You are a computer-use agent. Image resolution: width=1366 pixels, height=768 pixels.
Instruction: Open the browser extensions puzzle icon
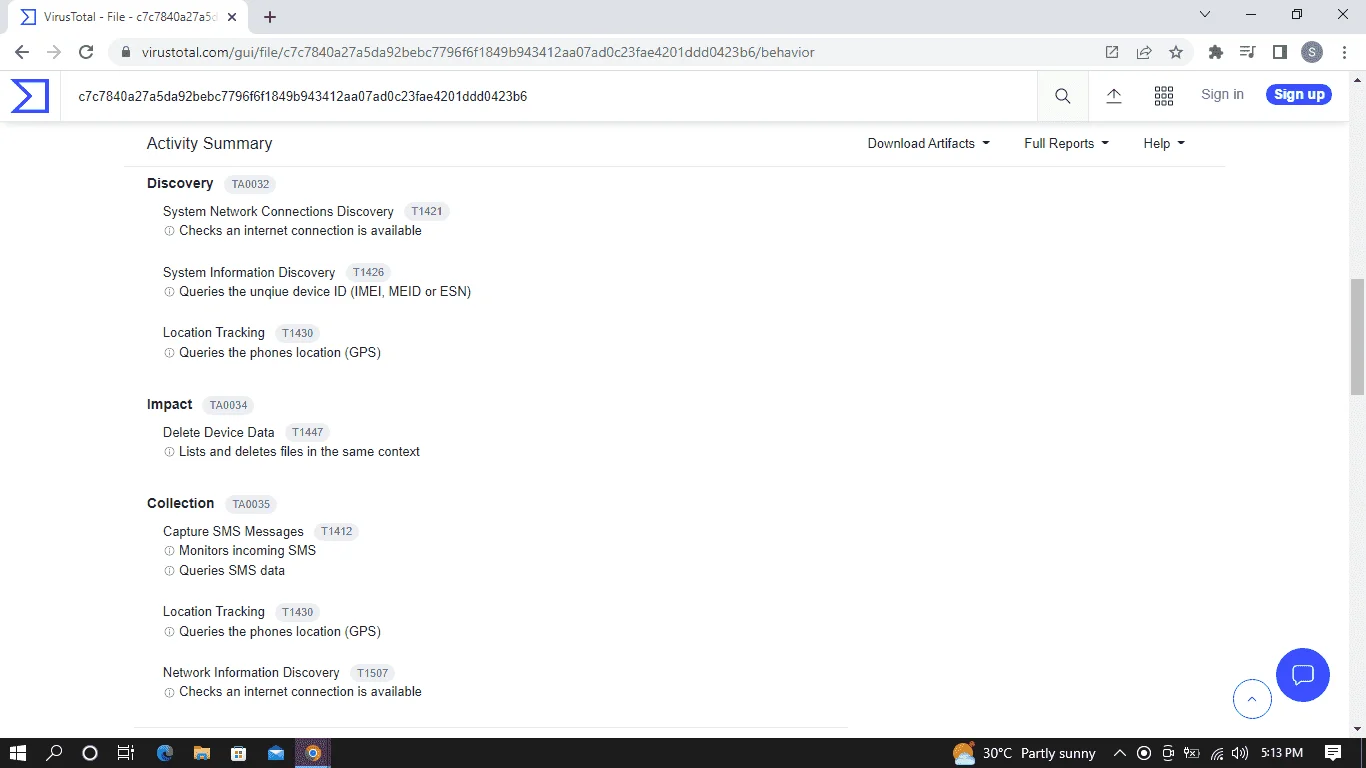(x=1215, y=52)
